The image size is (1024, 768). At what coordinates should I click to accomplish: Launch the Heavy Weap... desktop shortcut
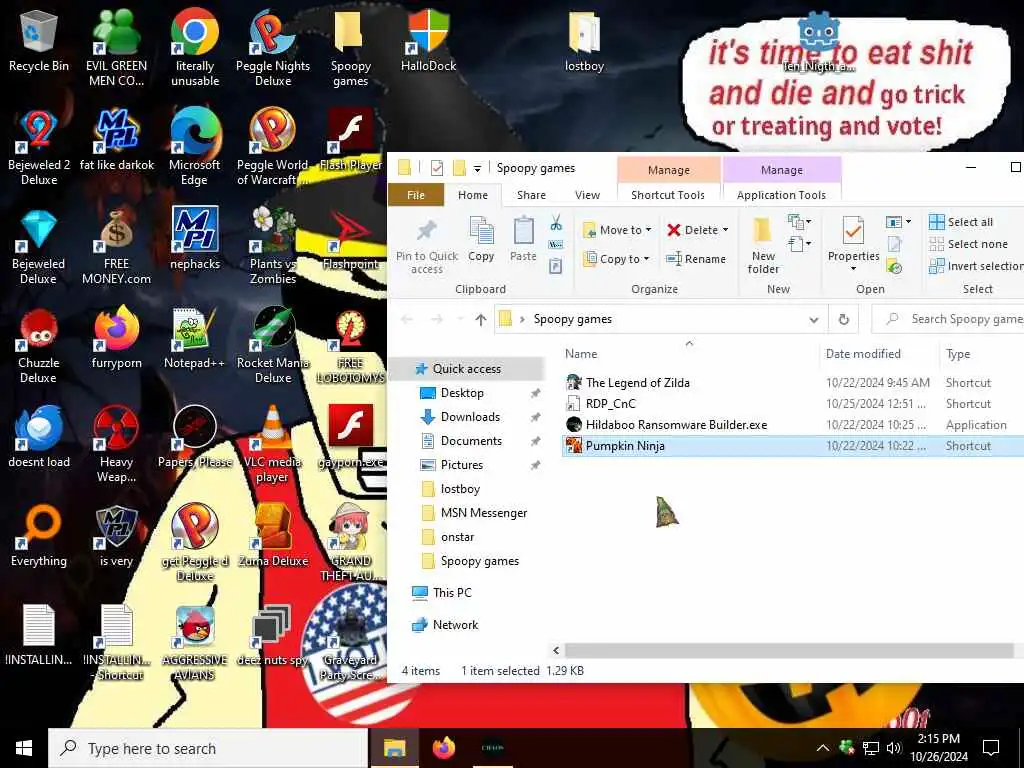[116, 444]
